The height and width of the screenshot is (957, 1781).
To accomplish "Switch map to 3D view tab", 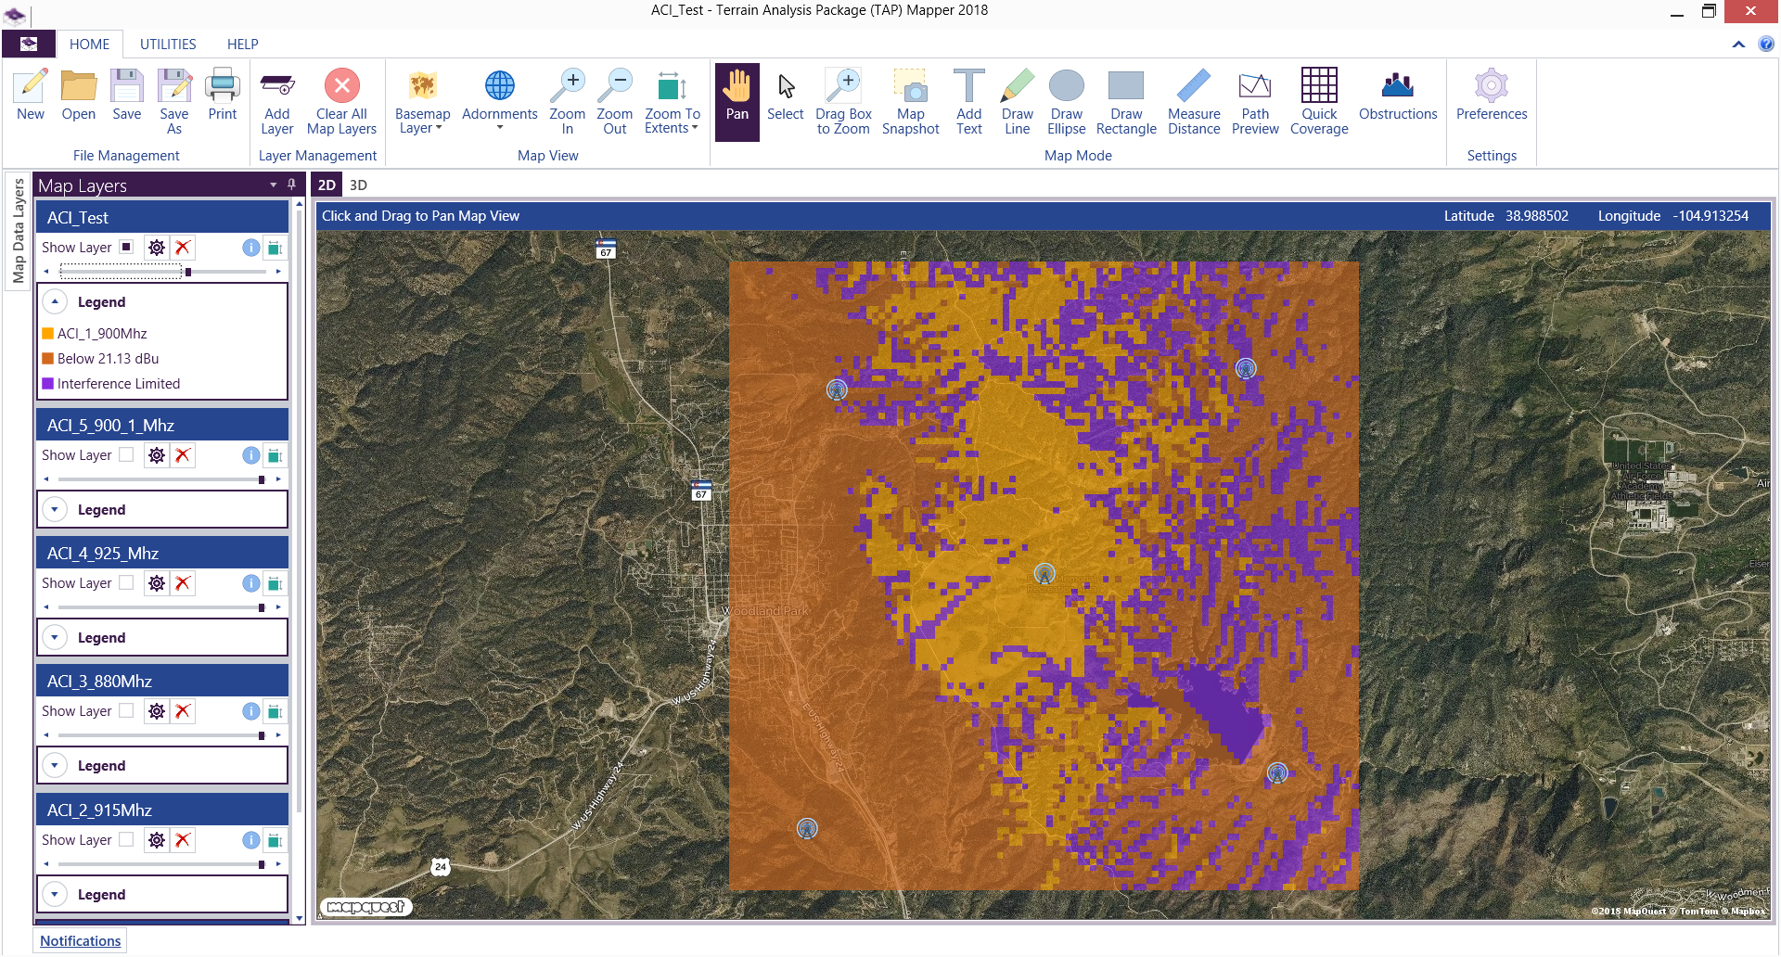I will click(x=358, y=185).
